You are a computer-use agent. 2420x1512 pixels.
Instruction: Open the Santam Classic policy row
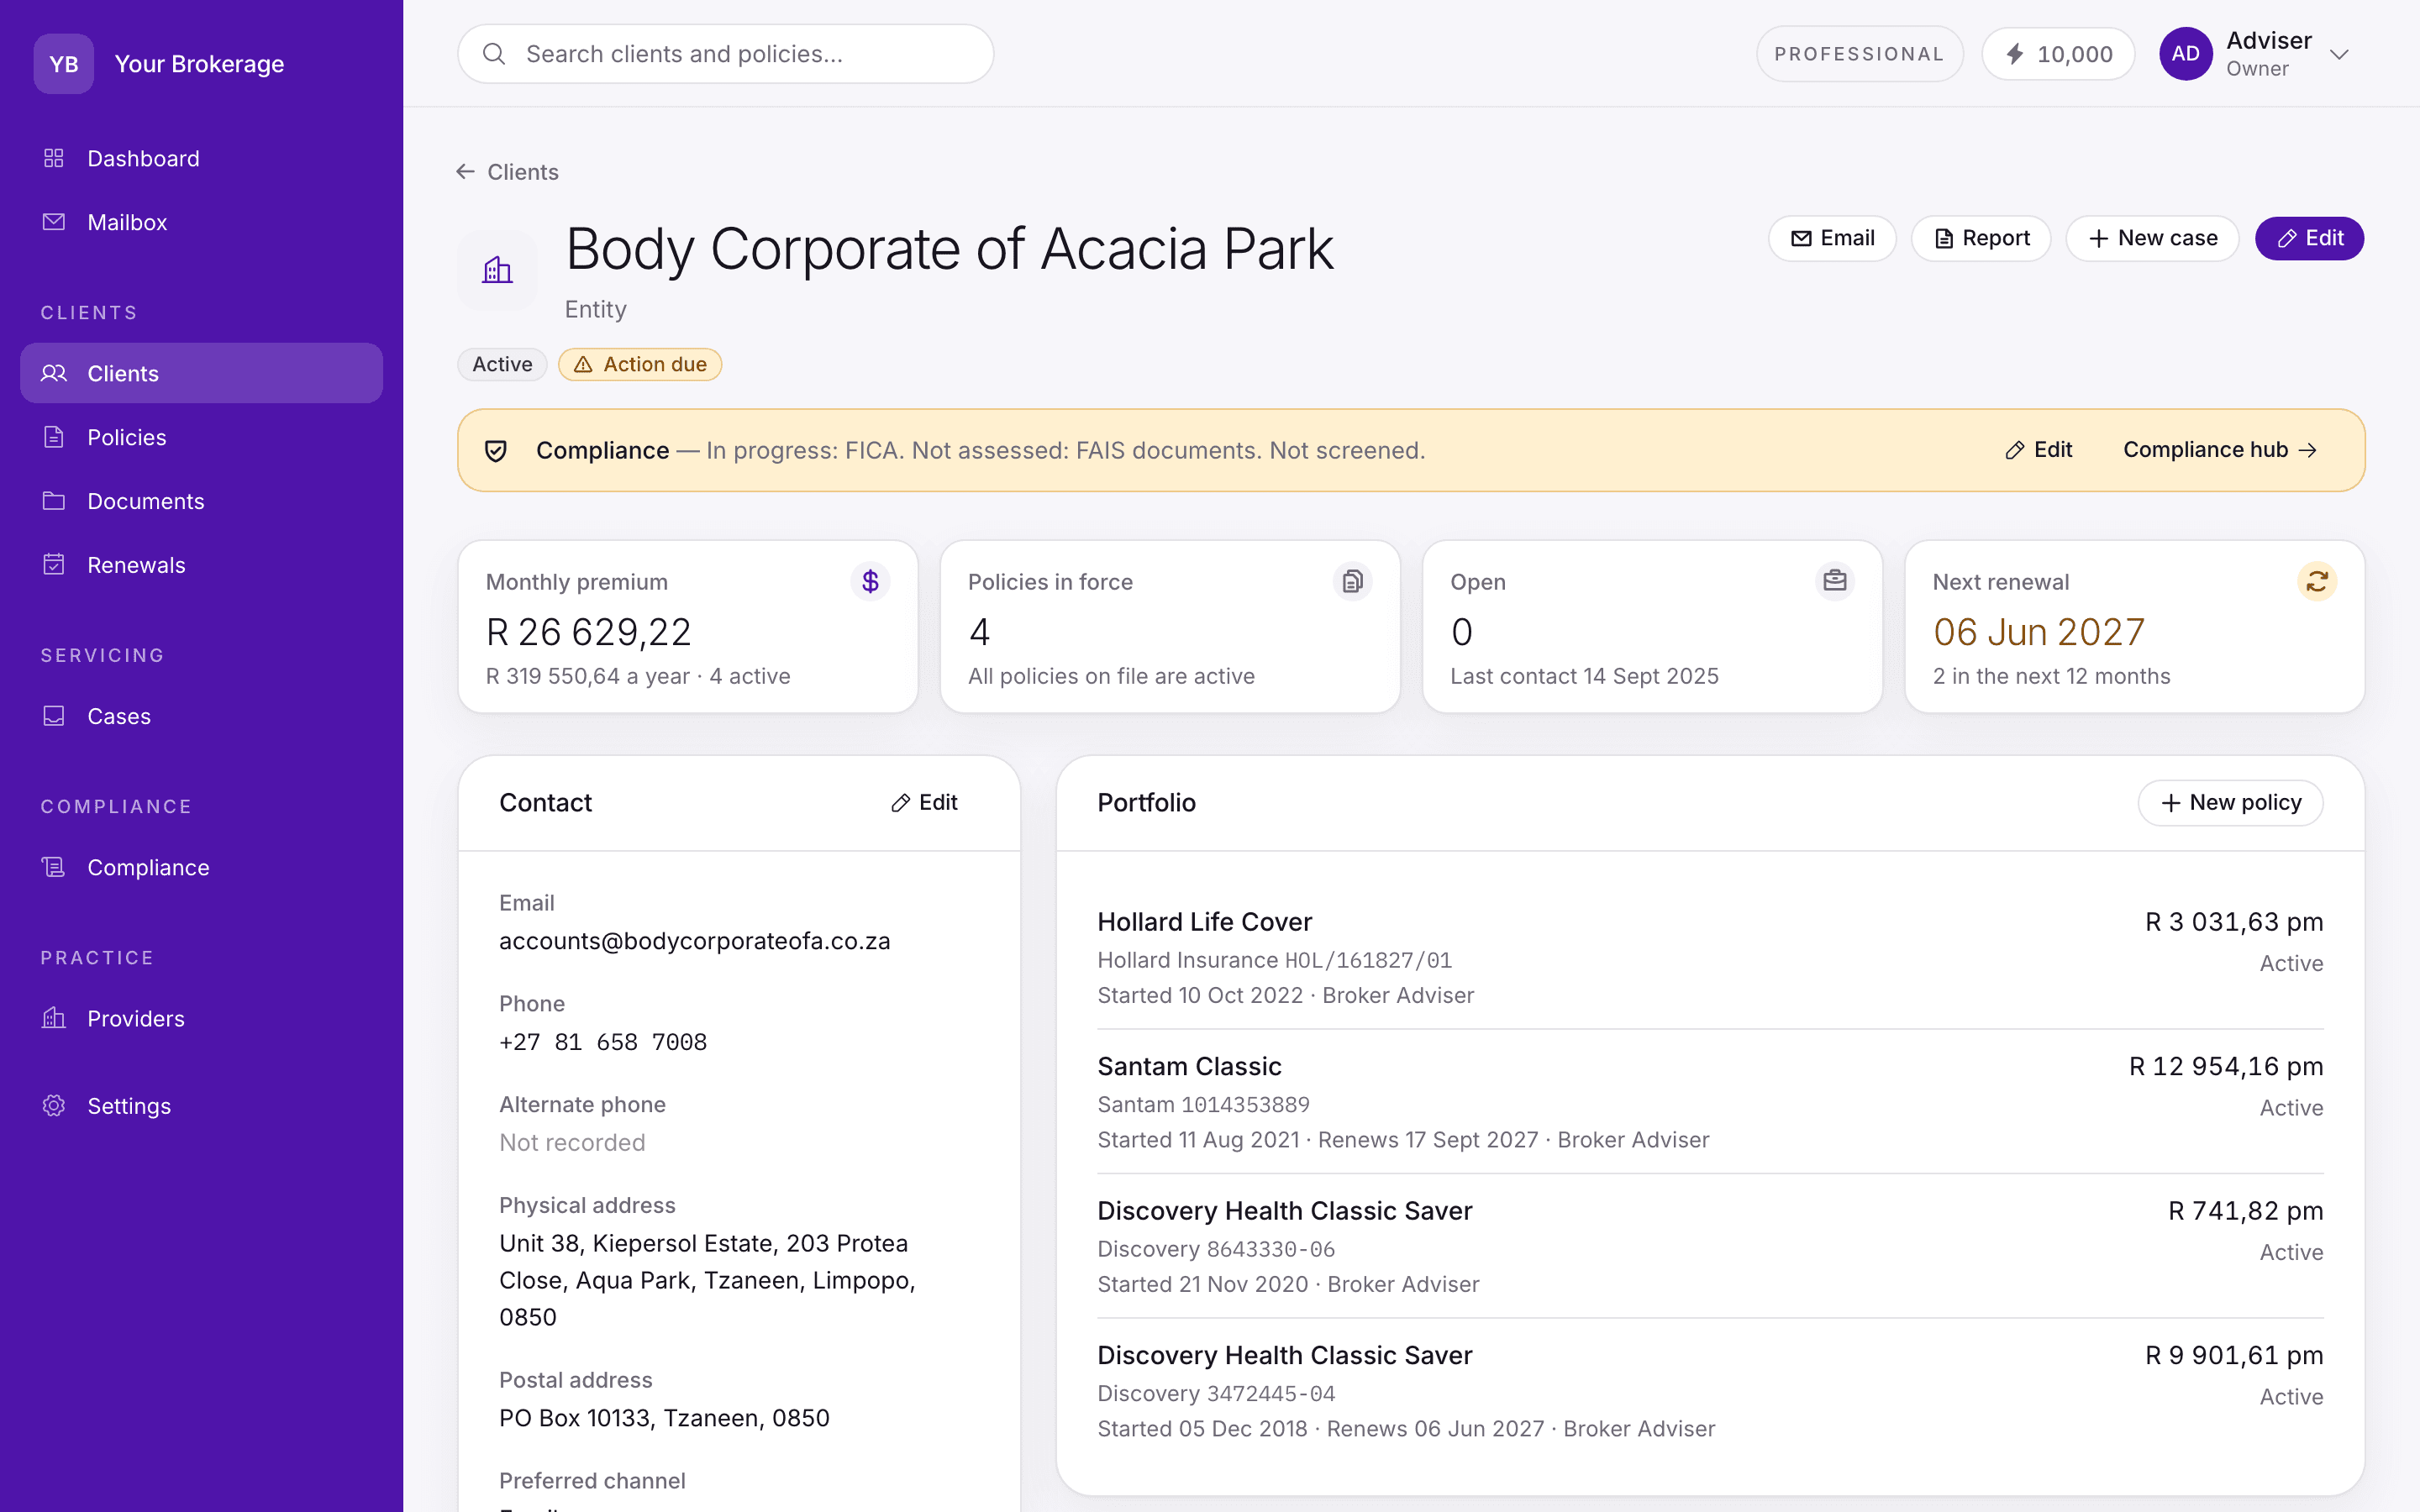(x=1710, y=1101)
